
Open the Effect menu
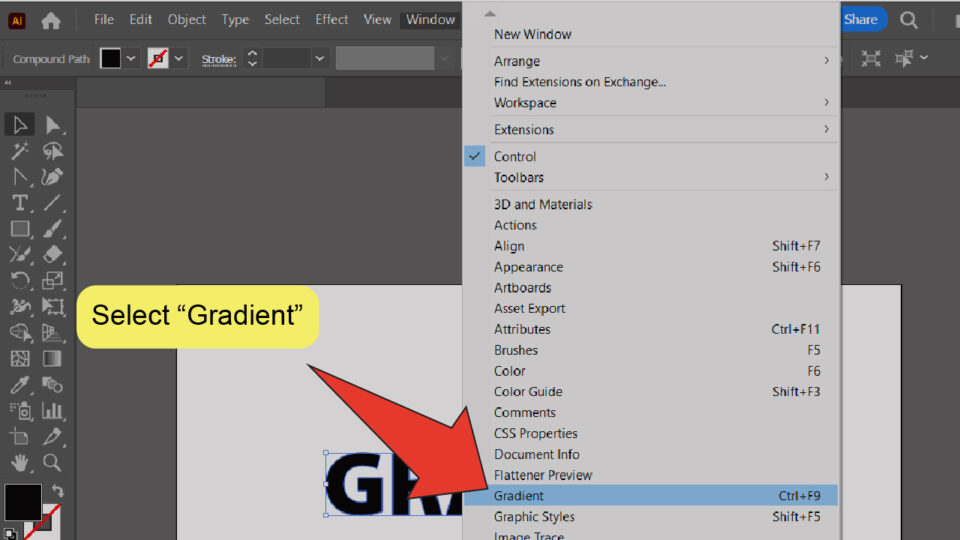(x=332, y=20)
